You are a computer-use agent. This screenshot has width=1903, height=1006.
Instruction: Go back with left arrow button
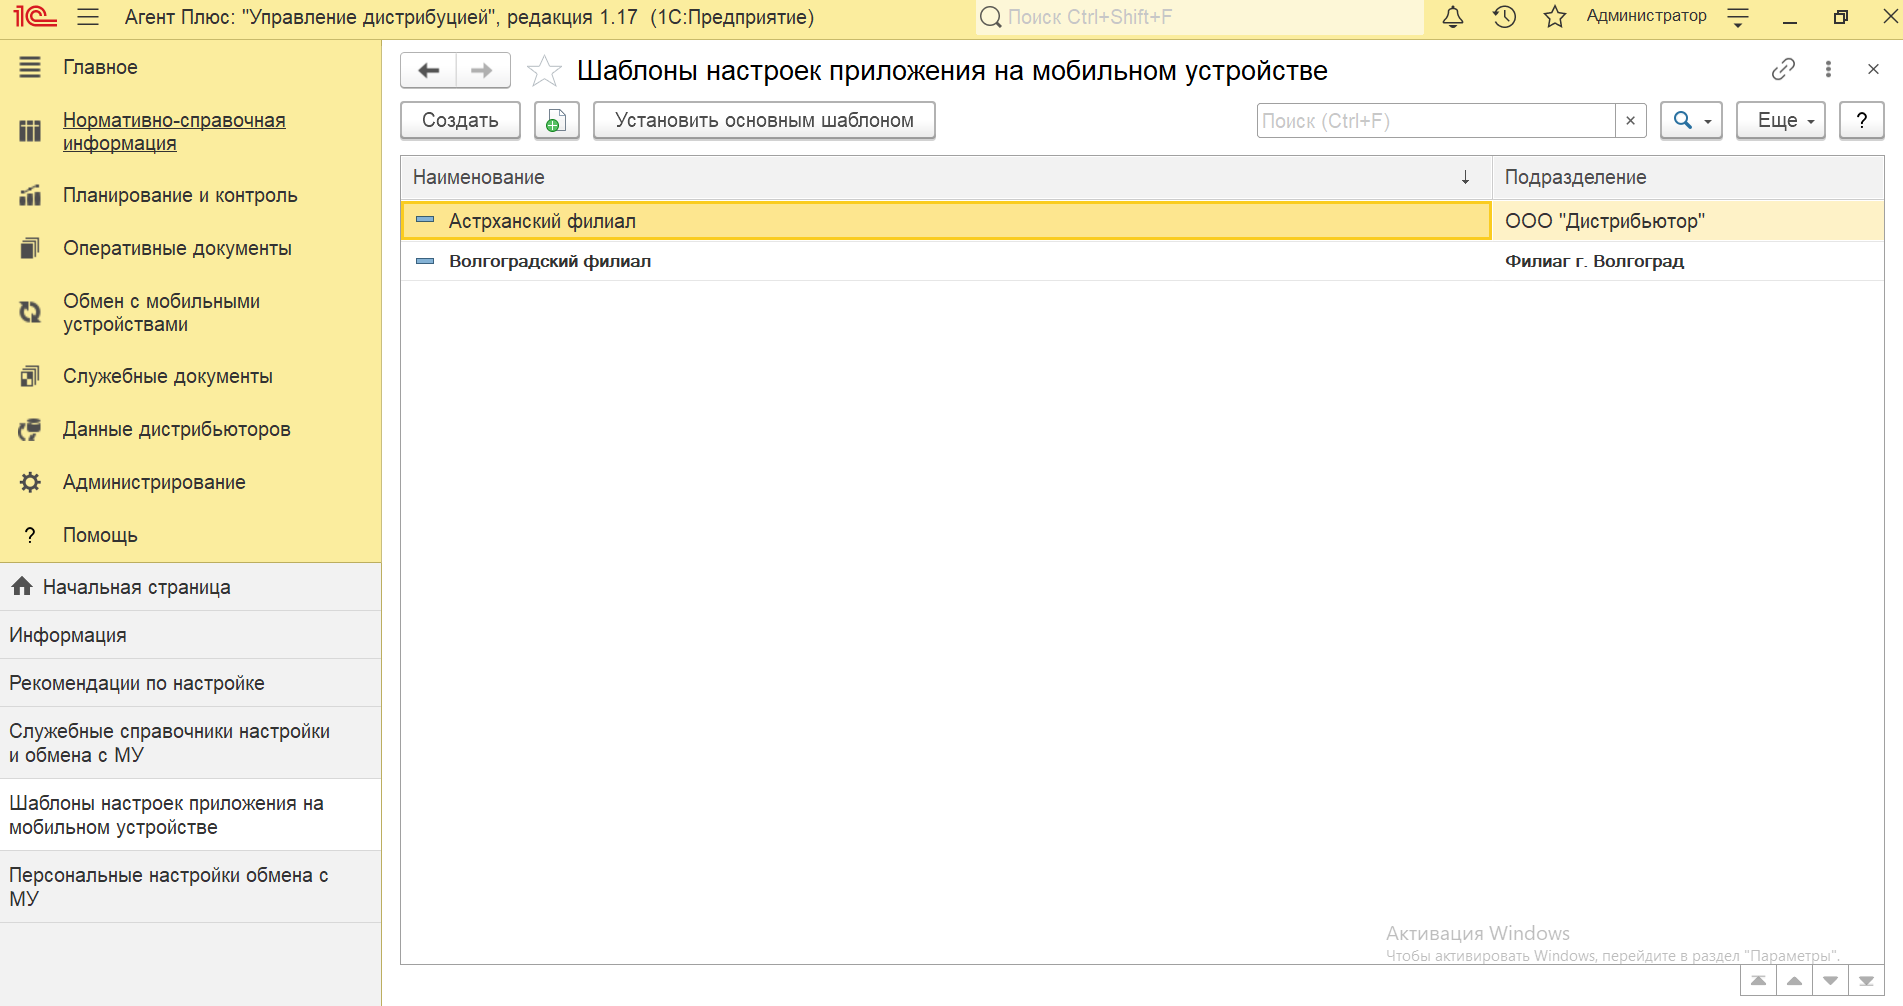429,71
